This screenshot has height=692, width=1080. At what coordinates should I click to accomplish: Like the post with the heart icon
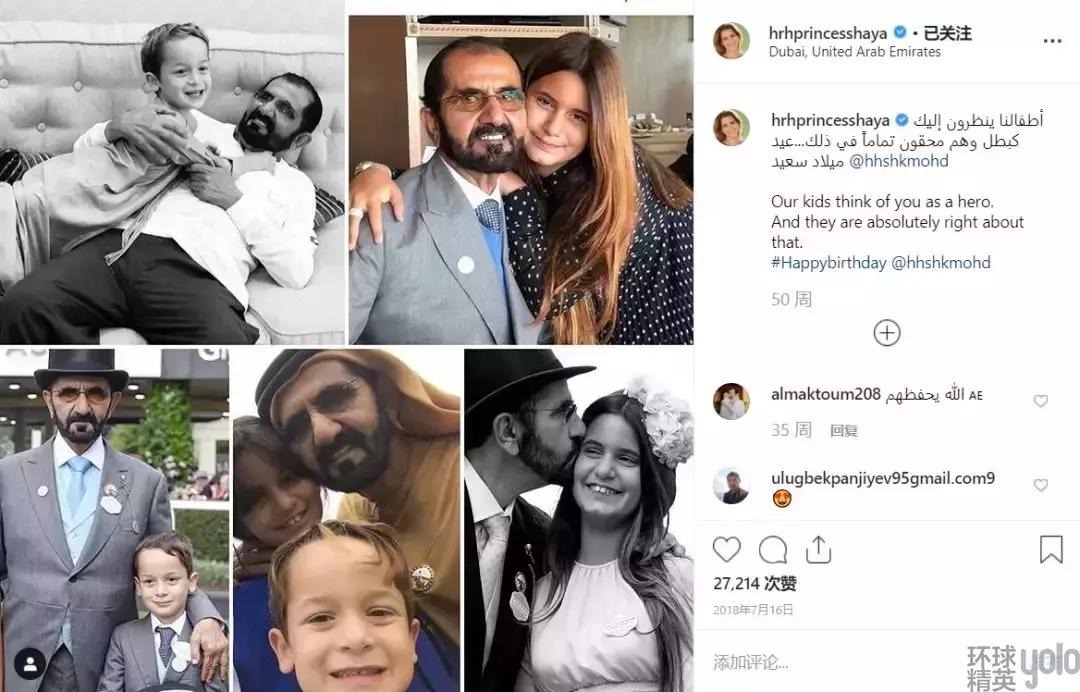(727, 549)
